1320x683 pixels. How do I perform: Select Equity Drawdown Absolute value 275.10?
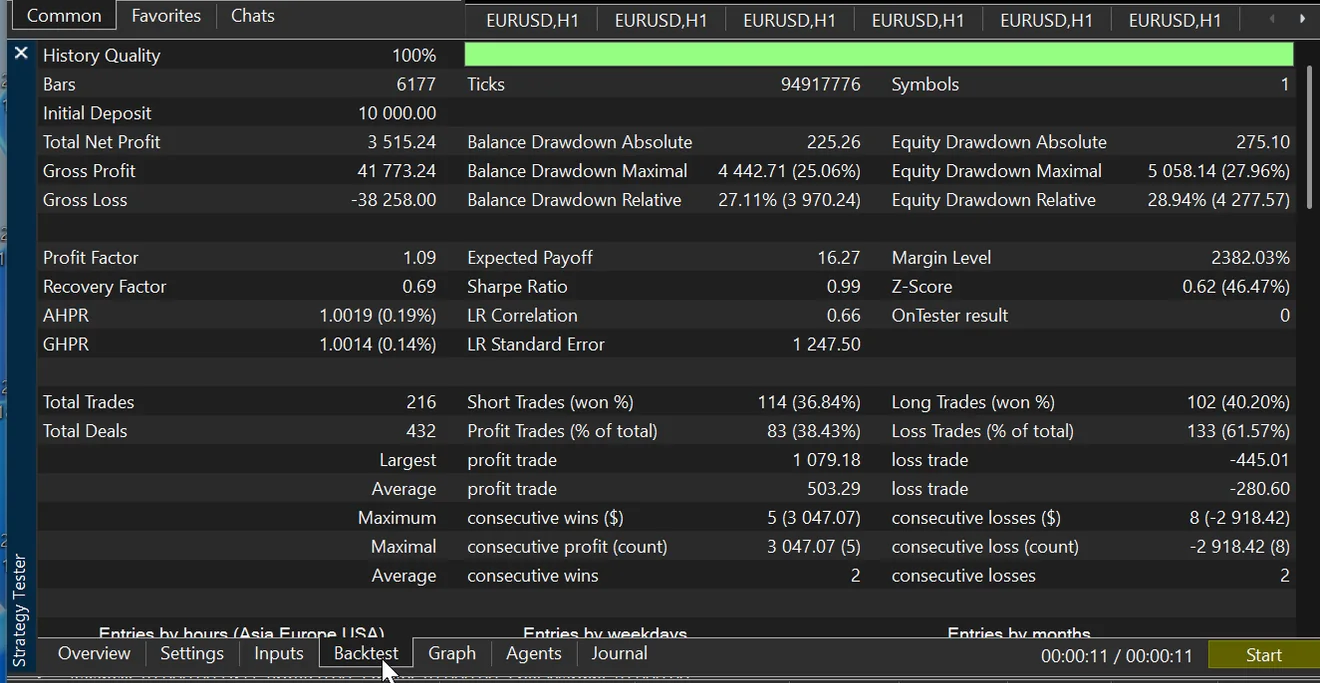(x=1263, y=142)
